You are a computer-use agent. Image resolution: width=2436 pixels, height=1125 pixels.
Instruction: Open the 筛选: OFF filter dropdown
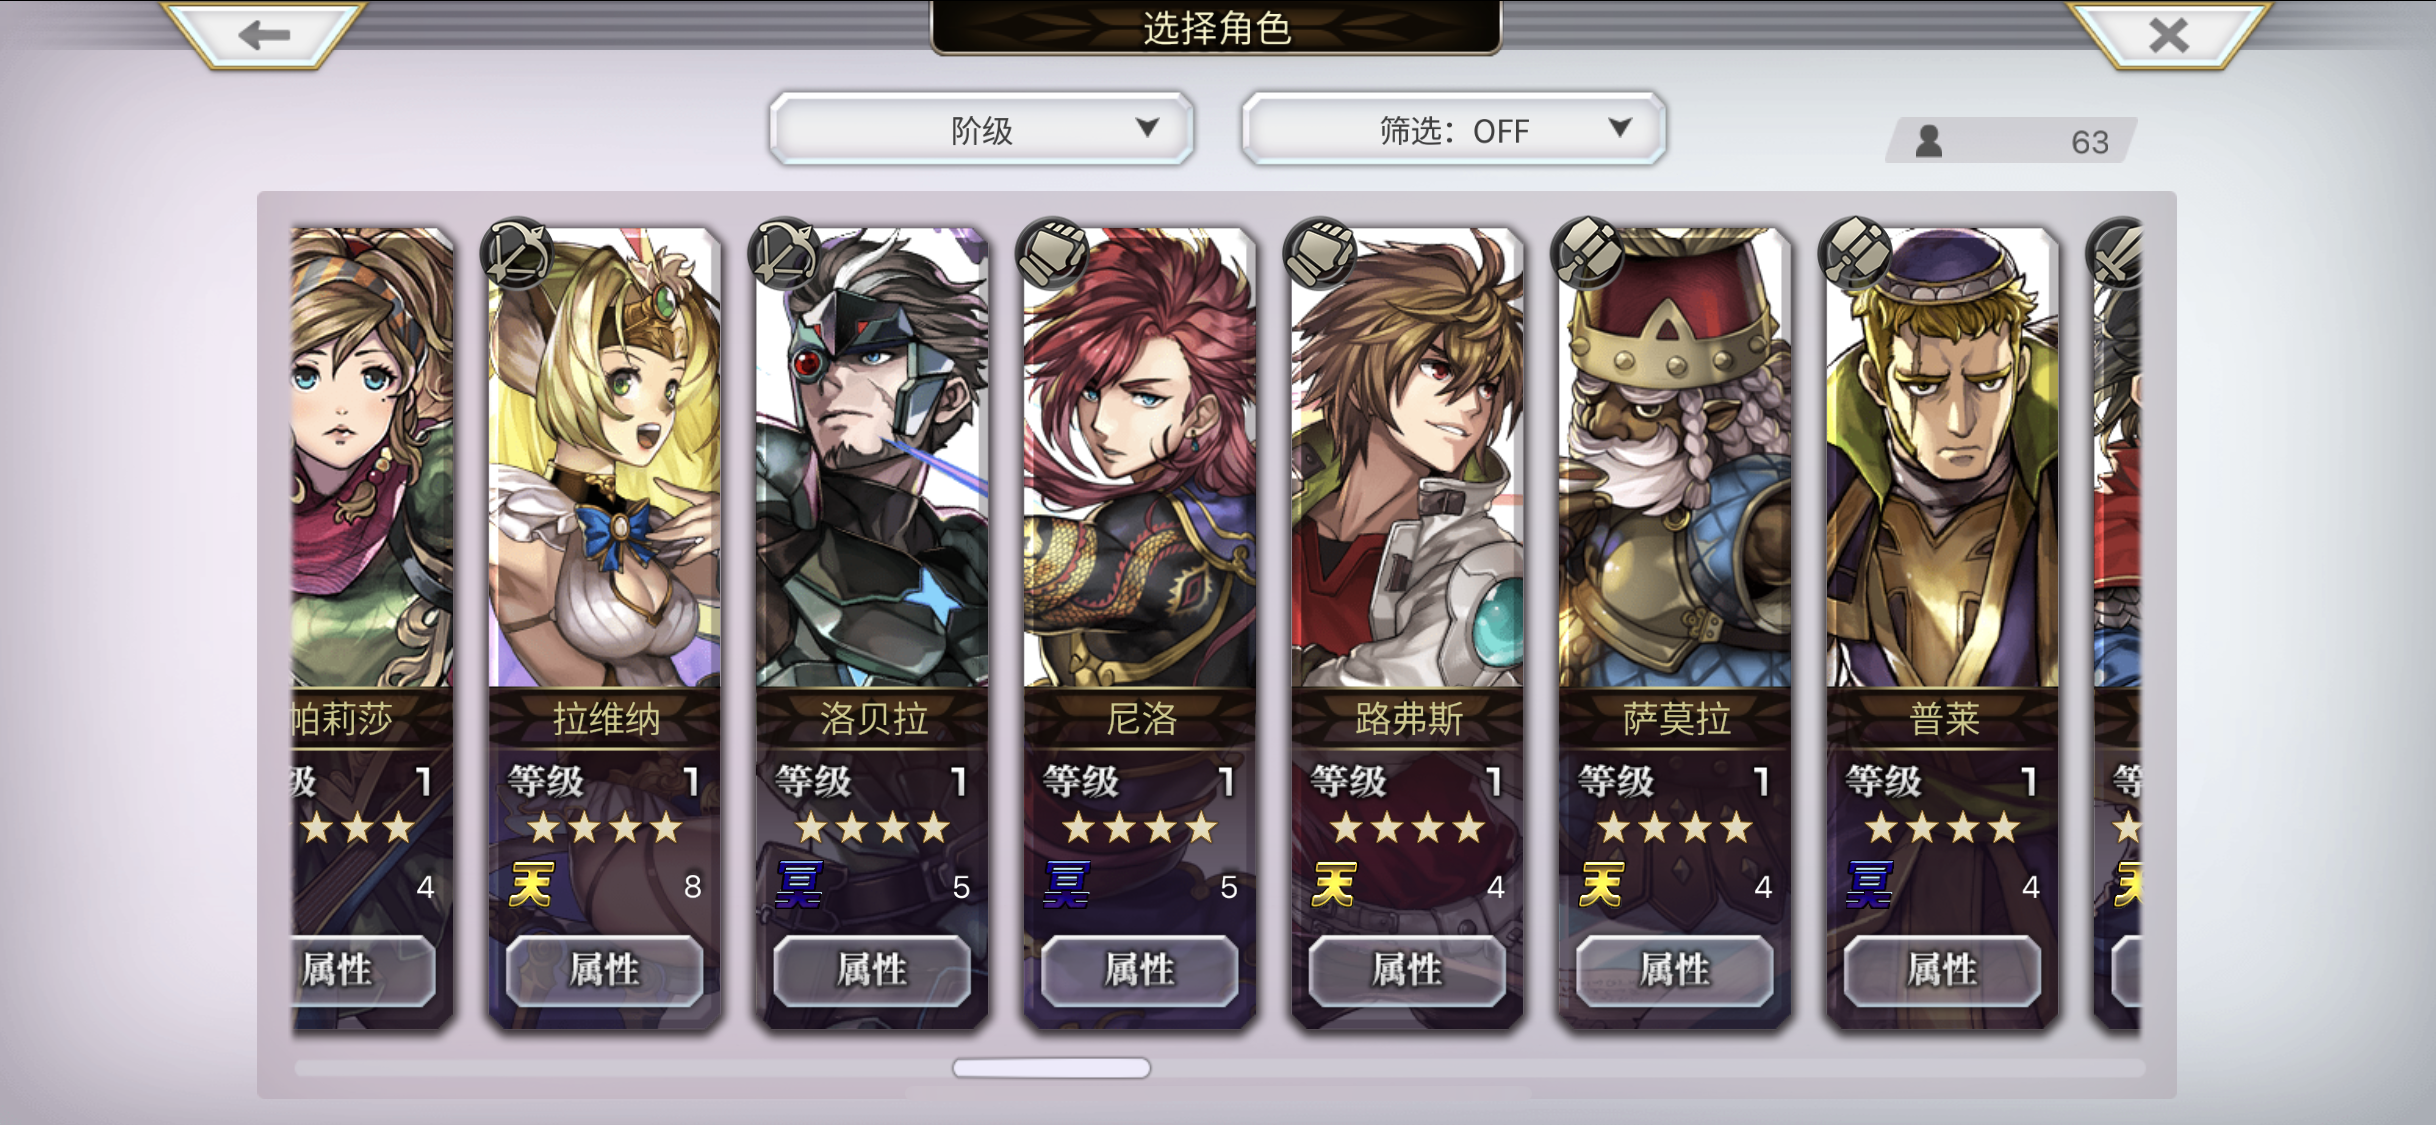click(1454, 129)
